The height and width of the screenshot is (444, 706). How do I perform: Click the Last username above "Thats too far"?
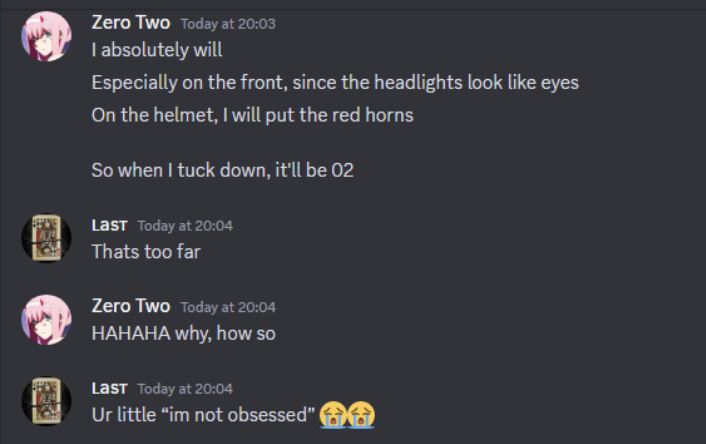(x=109, y=225)
